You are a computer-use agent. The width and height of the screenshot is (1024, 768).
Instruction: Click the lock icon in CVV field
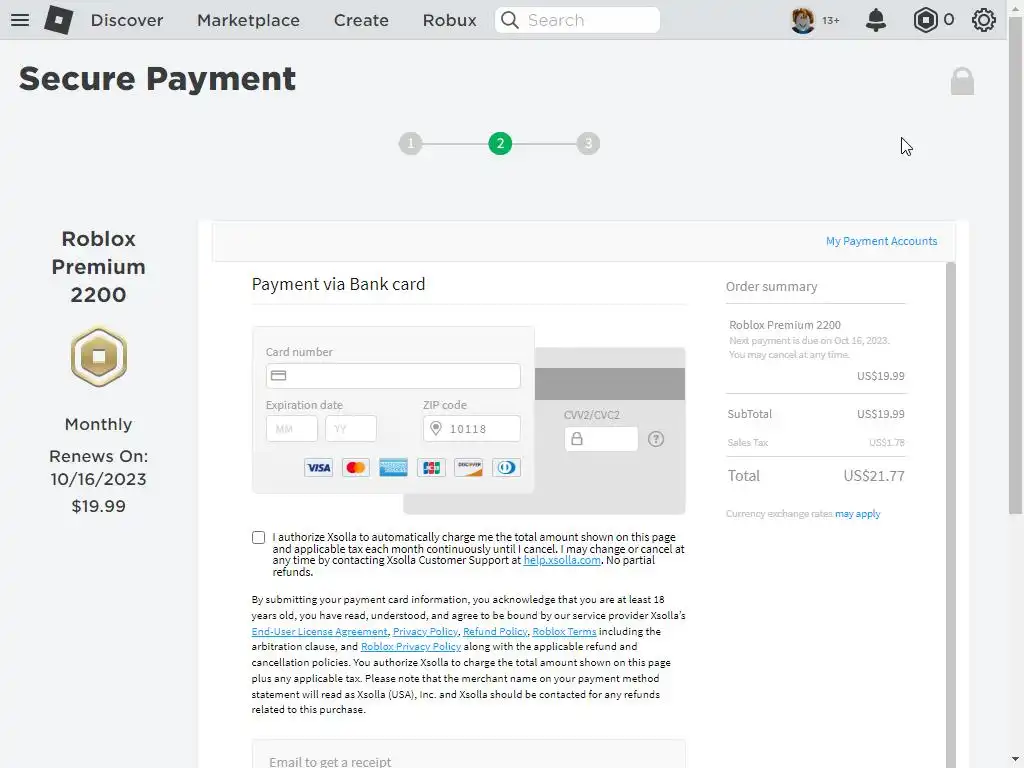click(x=577, y=439)
